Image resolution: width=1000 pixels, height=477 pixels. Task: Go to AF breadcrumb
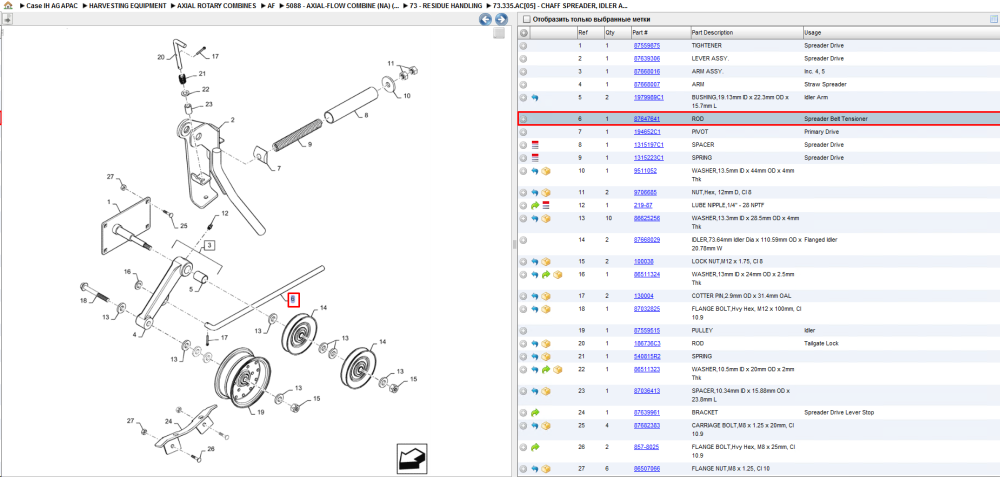click(x=272, y=5)
